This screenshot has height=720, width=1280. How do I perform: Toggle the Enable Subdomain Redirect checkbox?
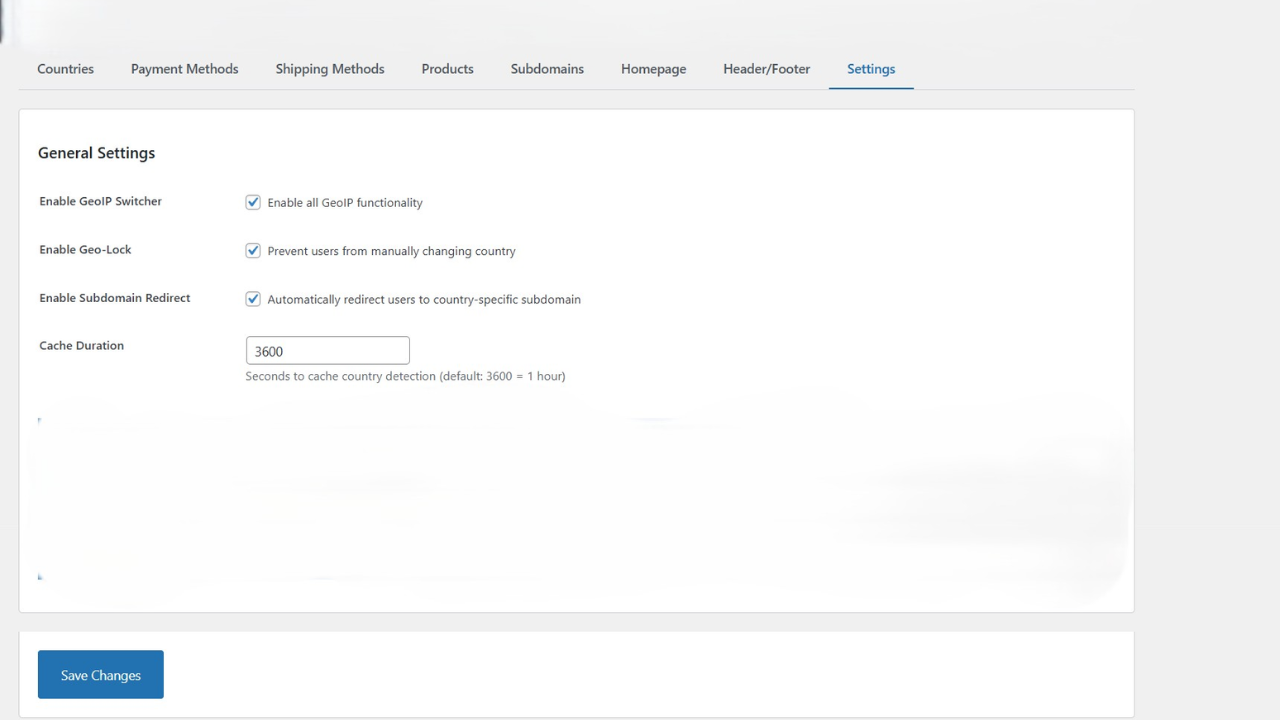(253, 298)
